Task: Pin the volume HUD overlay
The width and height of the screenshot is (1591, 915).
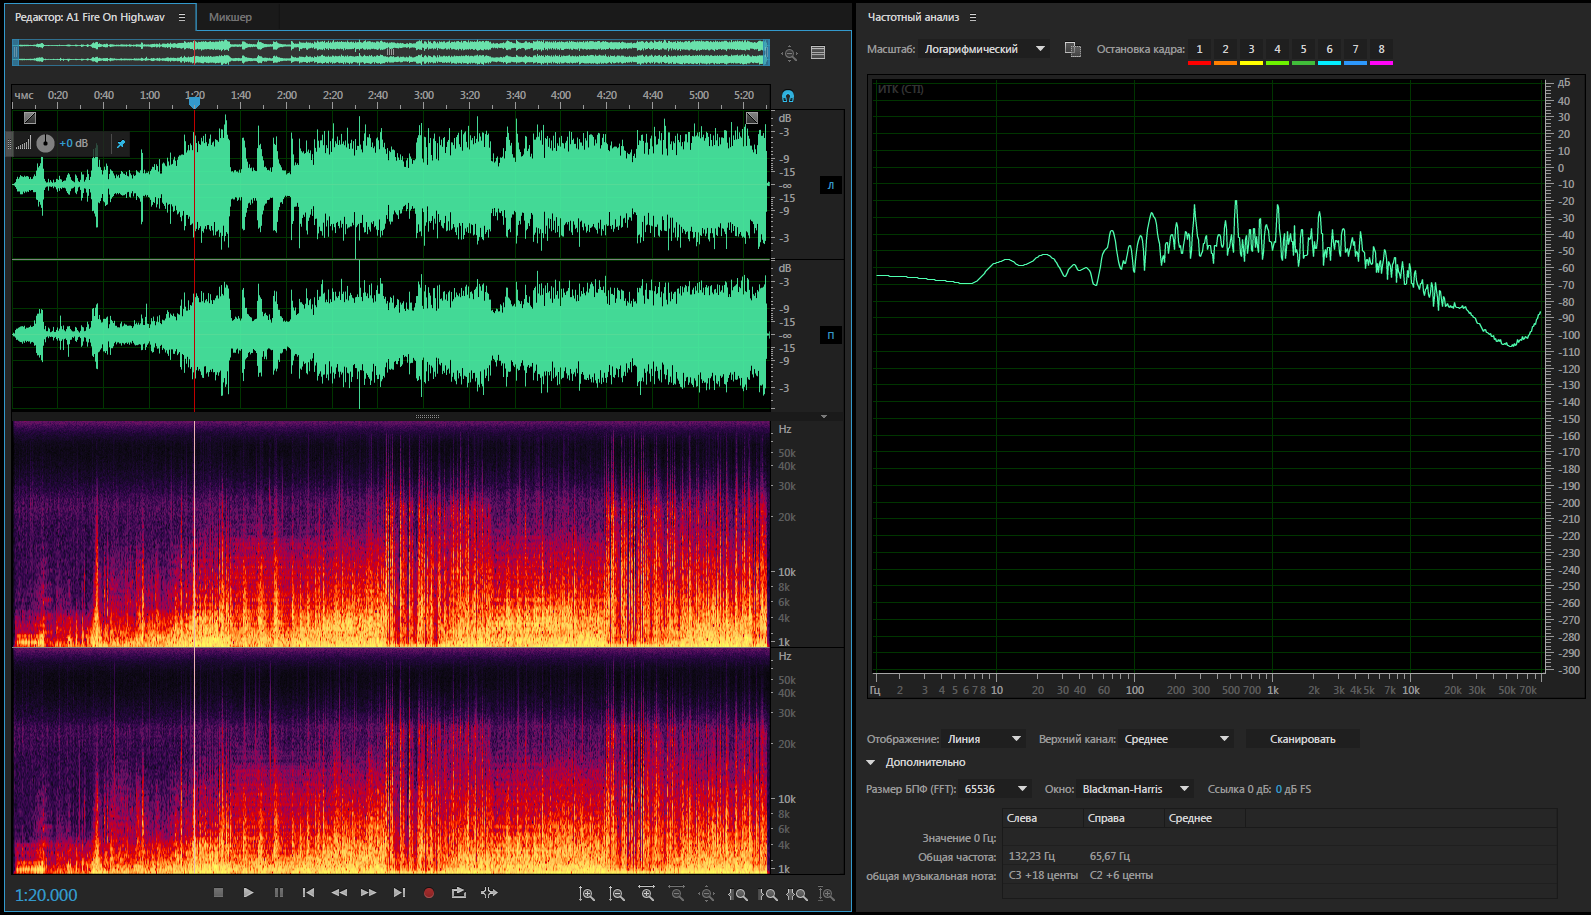Action: coord(121,144)
